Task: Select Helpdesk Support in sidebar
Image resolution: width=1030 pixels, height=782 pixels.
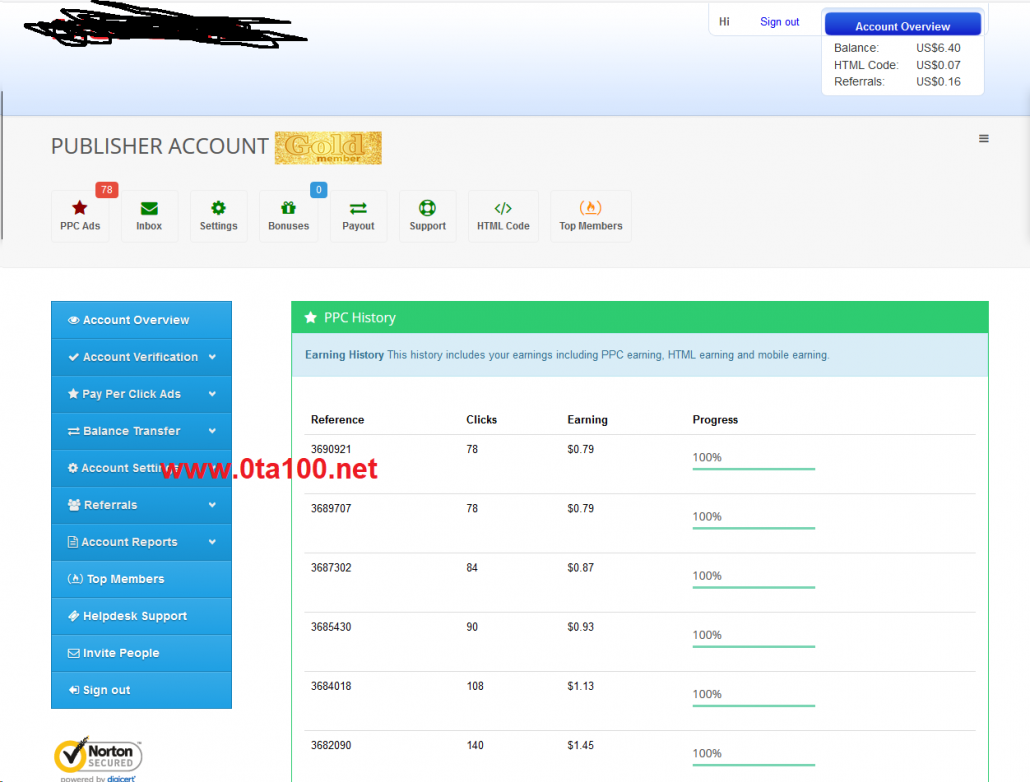Action: pyautogui.click(x=135, y=616)
